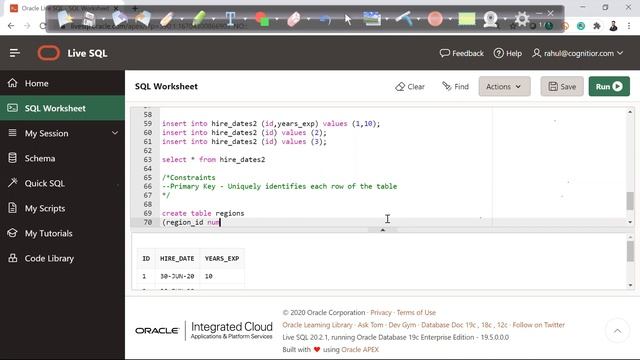Open dropdown arrow next to red circle
Image resolution: width=640 pixels, height=360 pixels.
[450, 19]
